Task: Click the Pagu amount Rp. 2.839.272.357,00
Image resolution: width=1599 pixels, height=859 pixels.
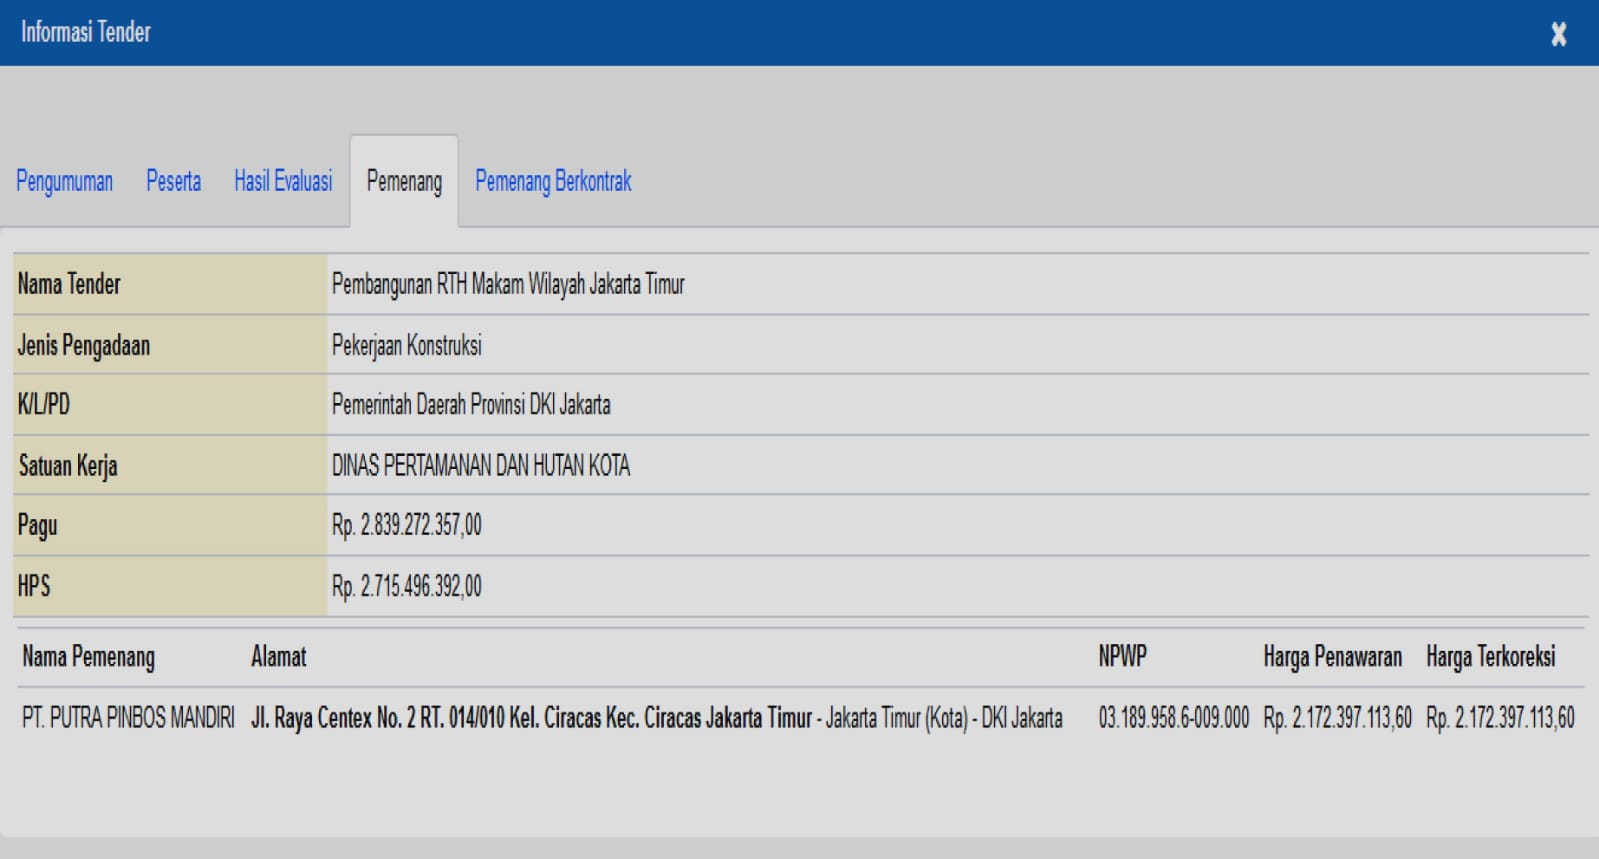Action: point(407,525)
